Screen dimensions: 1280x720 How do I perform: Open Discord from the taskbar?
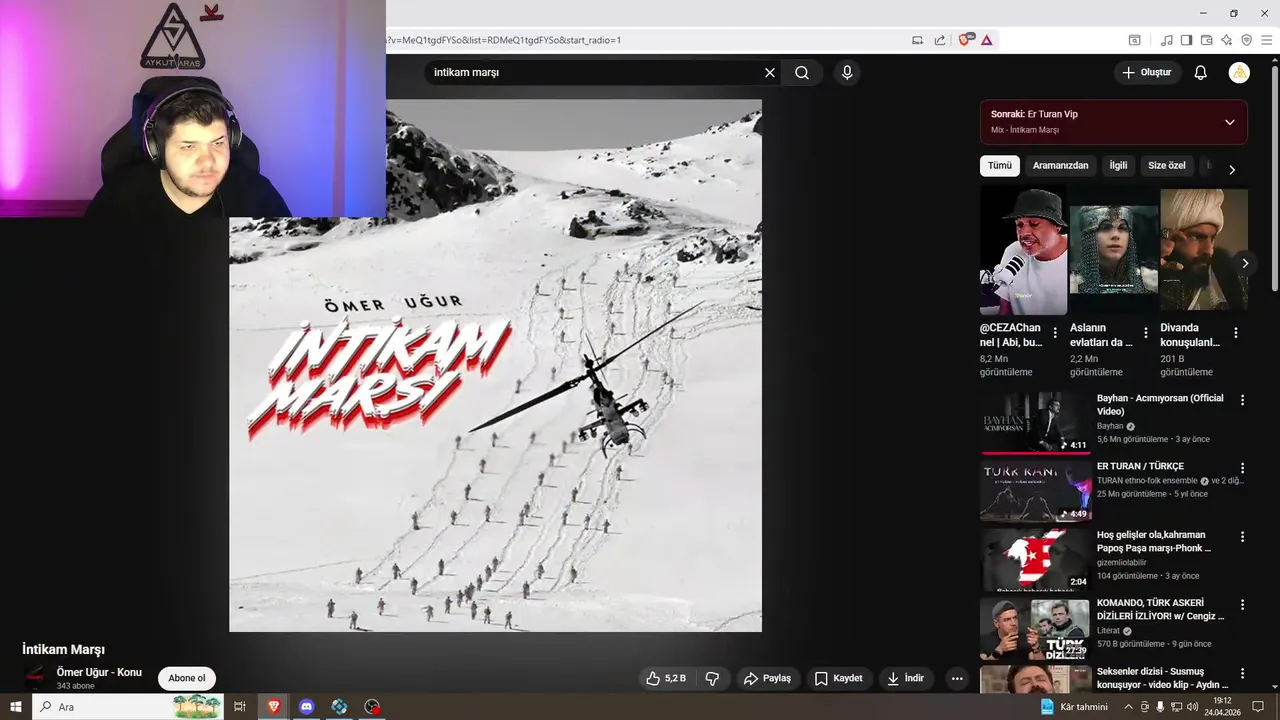(x=306, y=707)
